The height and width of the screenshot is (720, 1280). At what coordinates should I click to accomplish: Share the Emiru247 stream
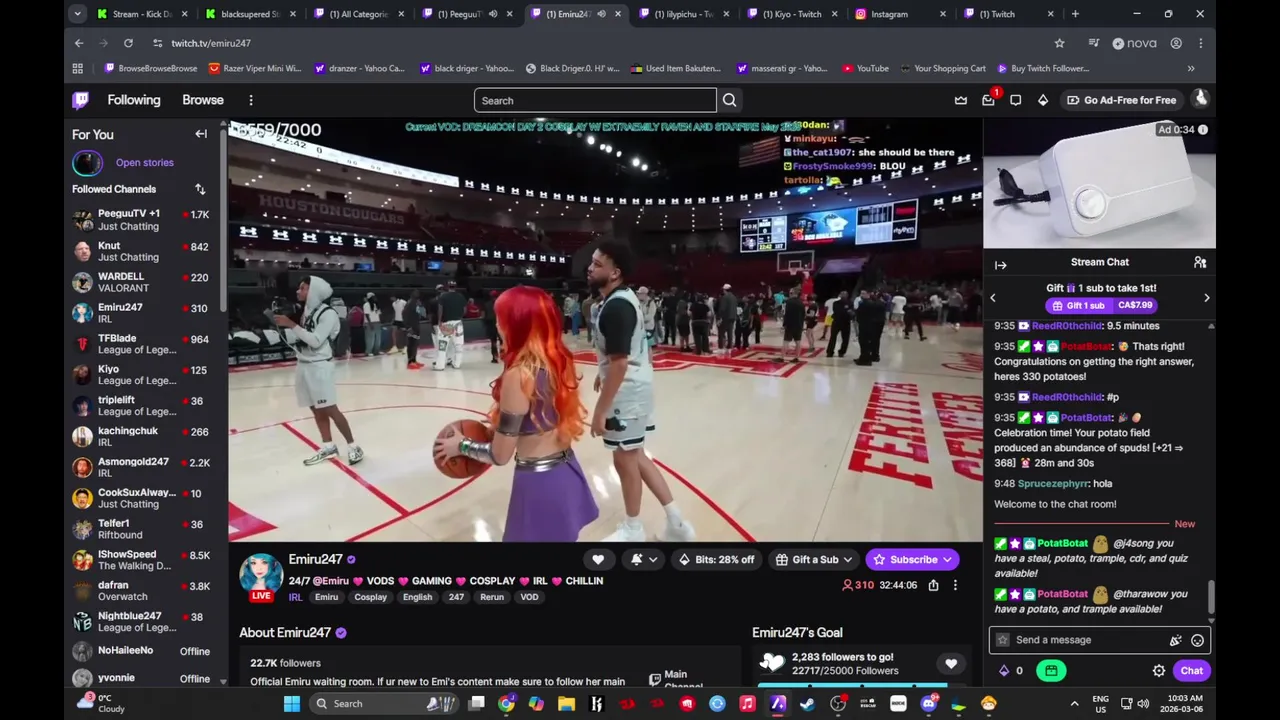[933, 585]
